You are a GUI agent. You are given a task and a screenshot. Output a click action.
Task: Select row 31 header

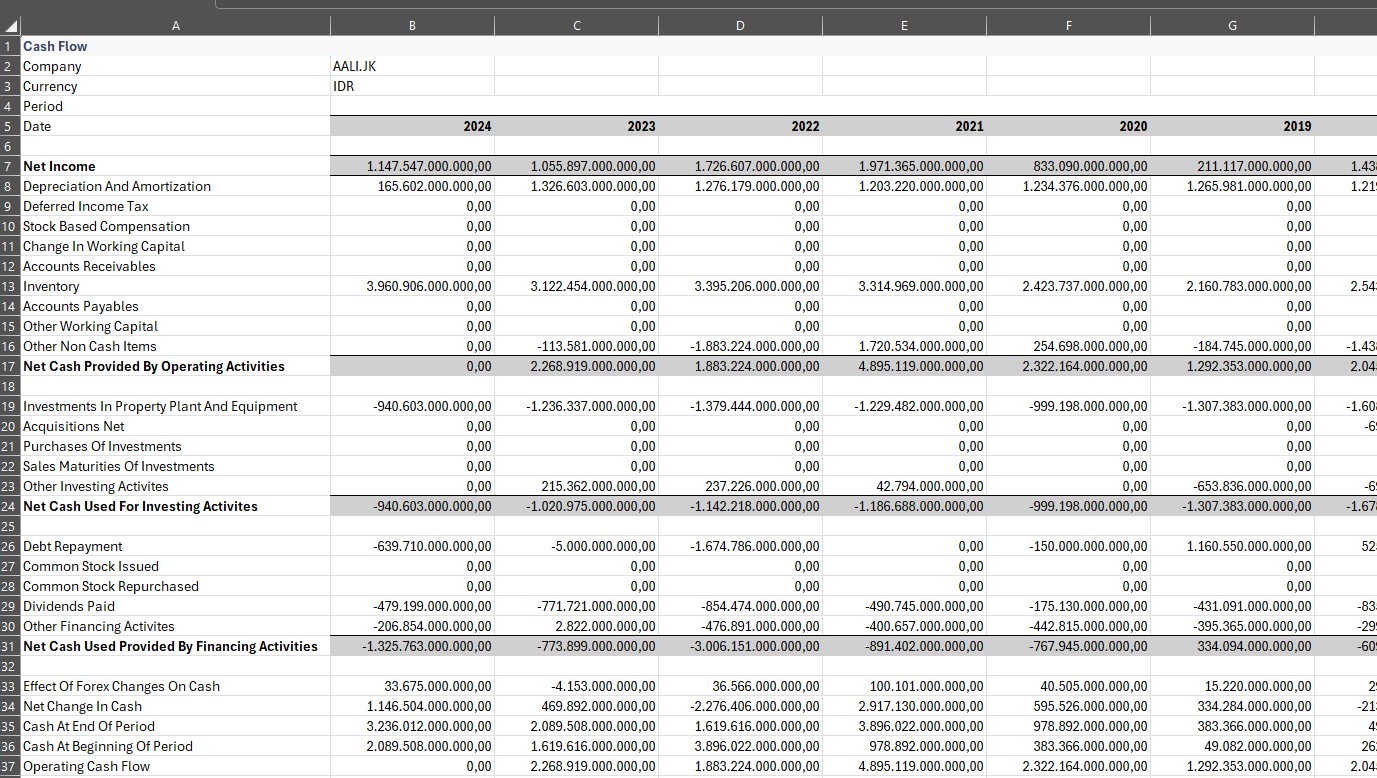coord(10,646)
